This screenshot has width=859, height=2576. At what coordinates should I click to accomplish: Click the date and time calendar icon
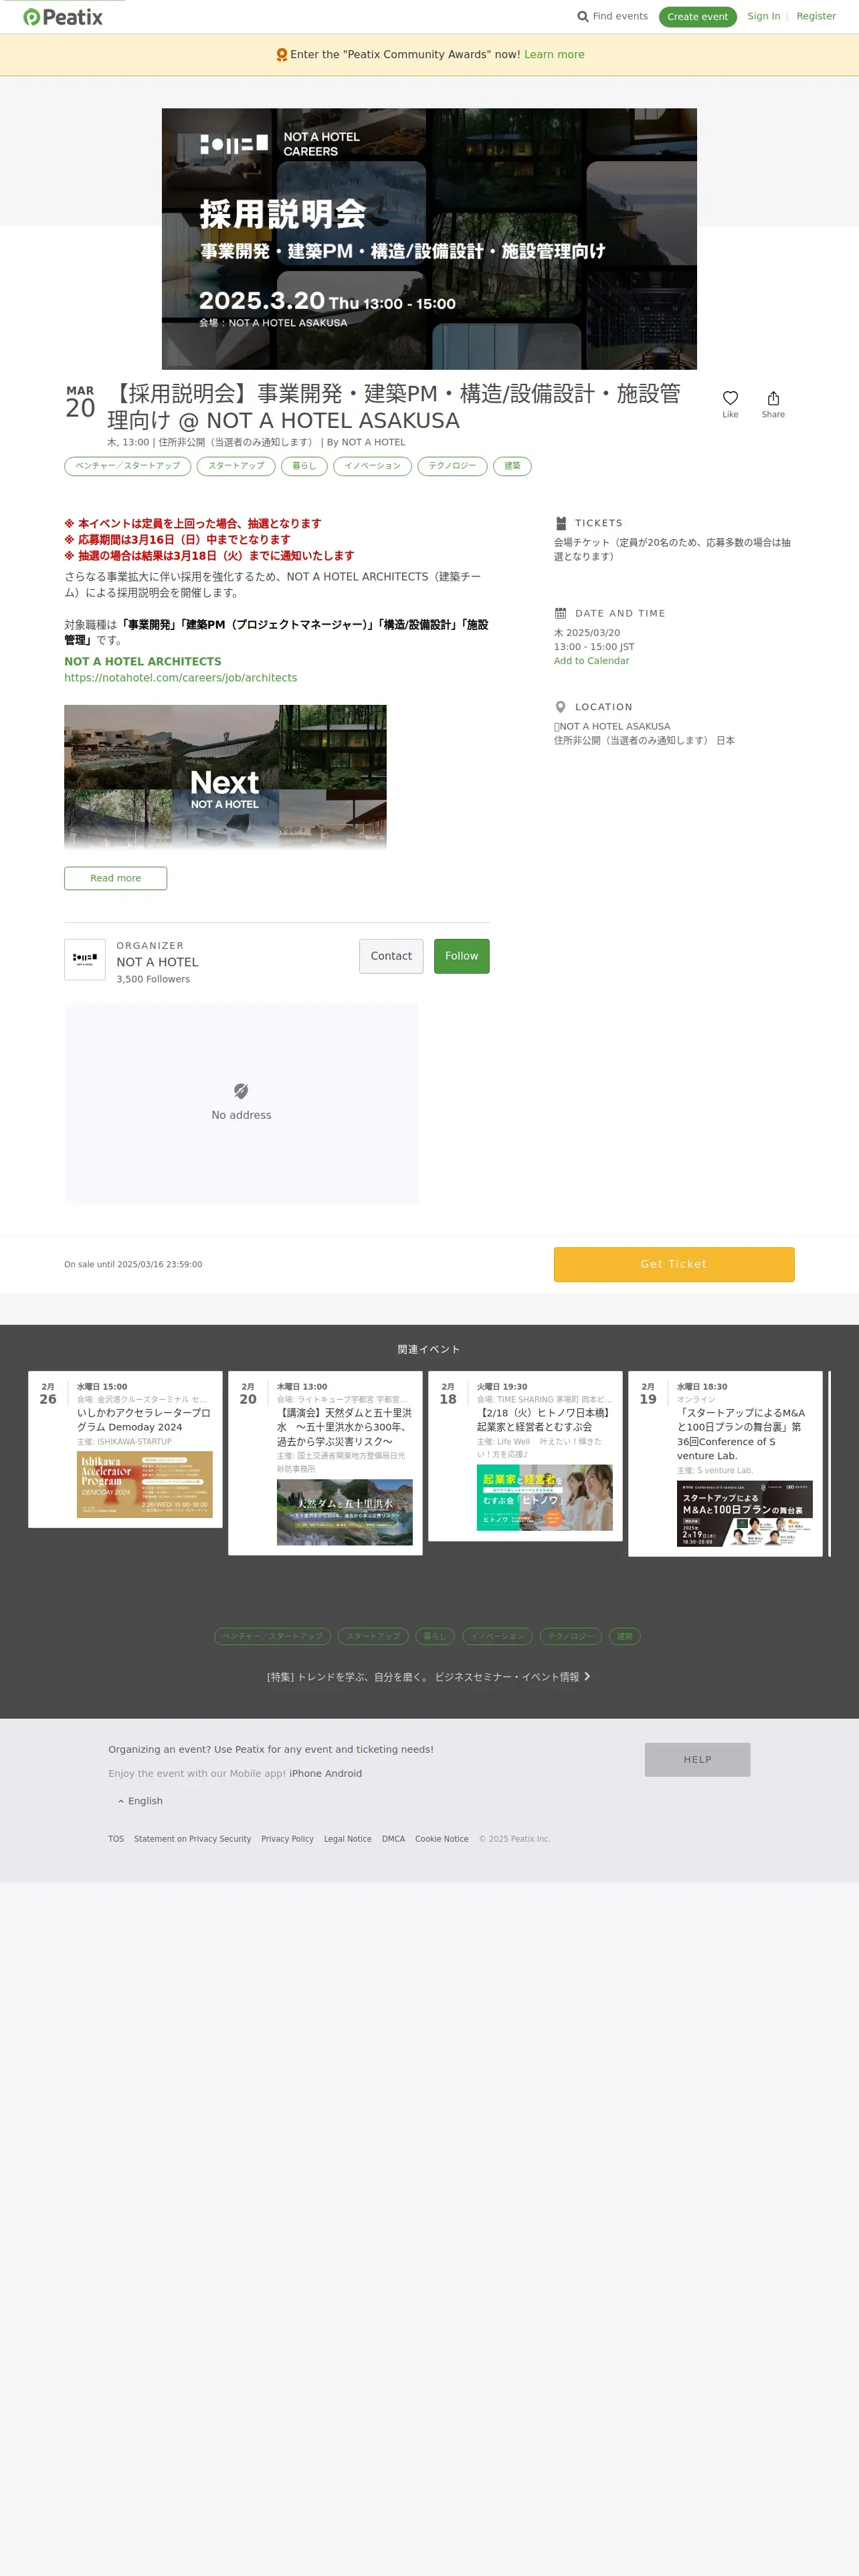point(560,613)
